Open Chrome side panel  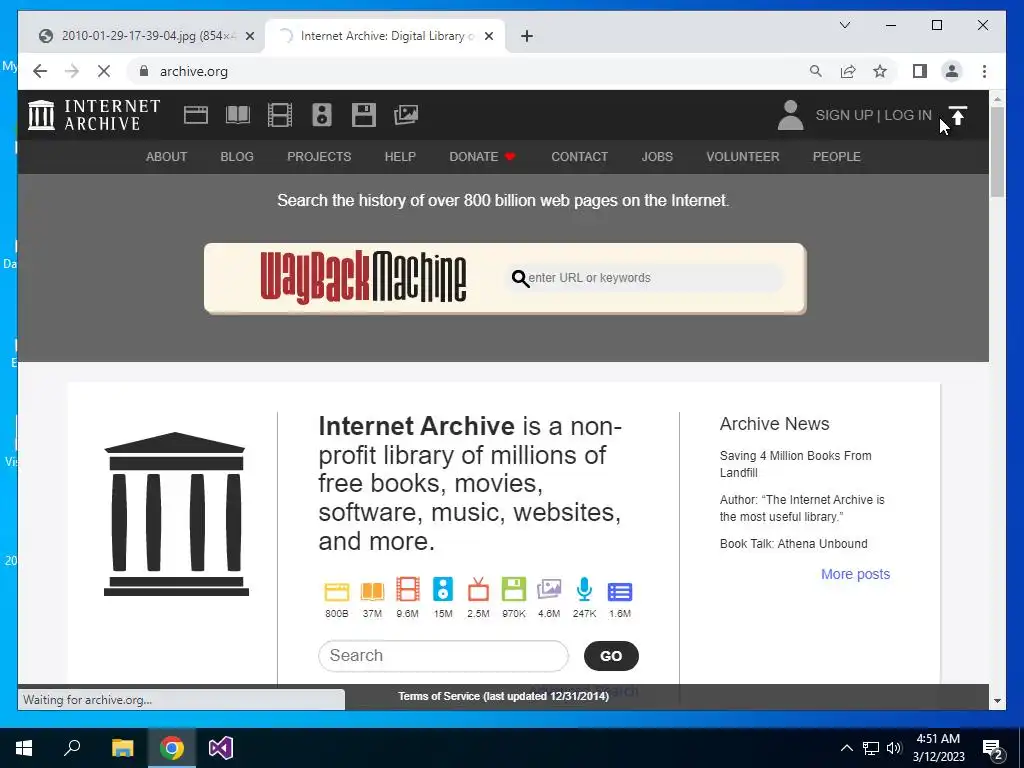pos(920,71)
